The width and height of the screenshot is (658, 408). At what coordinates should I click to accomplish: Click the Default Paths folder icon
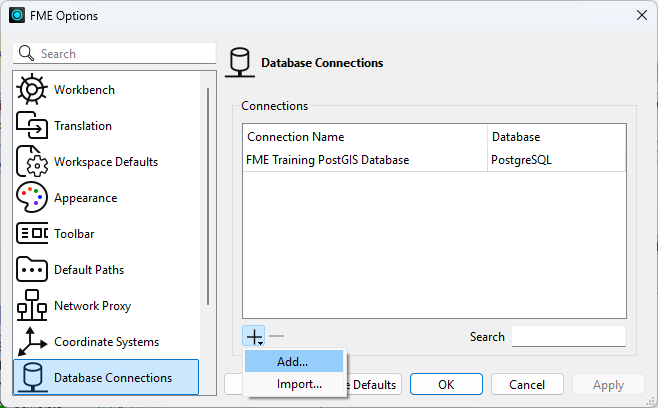(32, 269)
